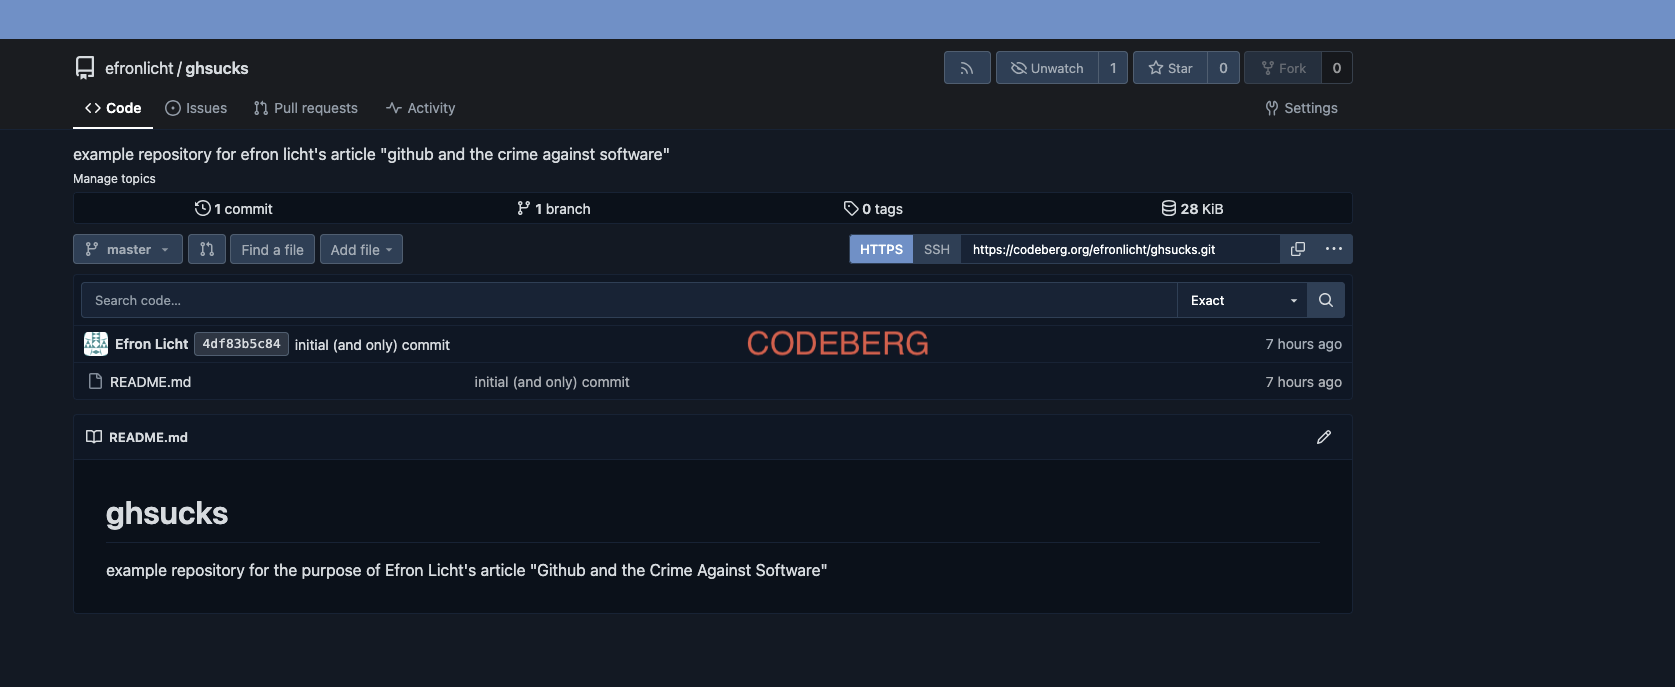
Task: Click Efron Licht's avatar image
Action: (x=96, y=344)
